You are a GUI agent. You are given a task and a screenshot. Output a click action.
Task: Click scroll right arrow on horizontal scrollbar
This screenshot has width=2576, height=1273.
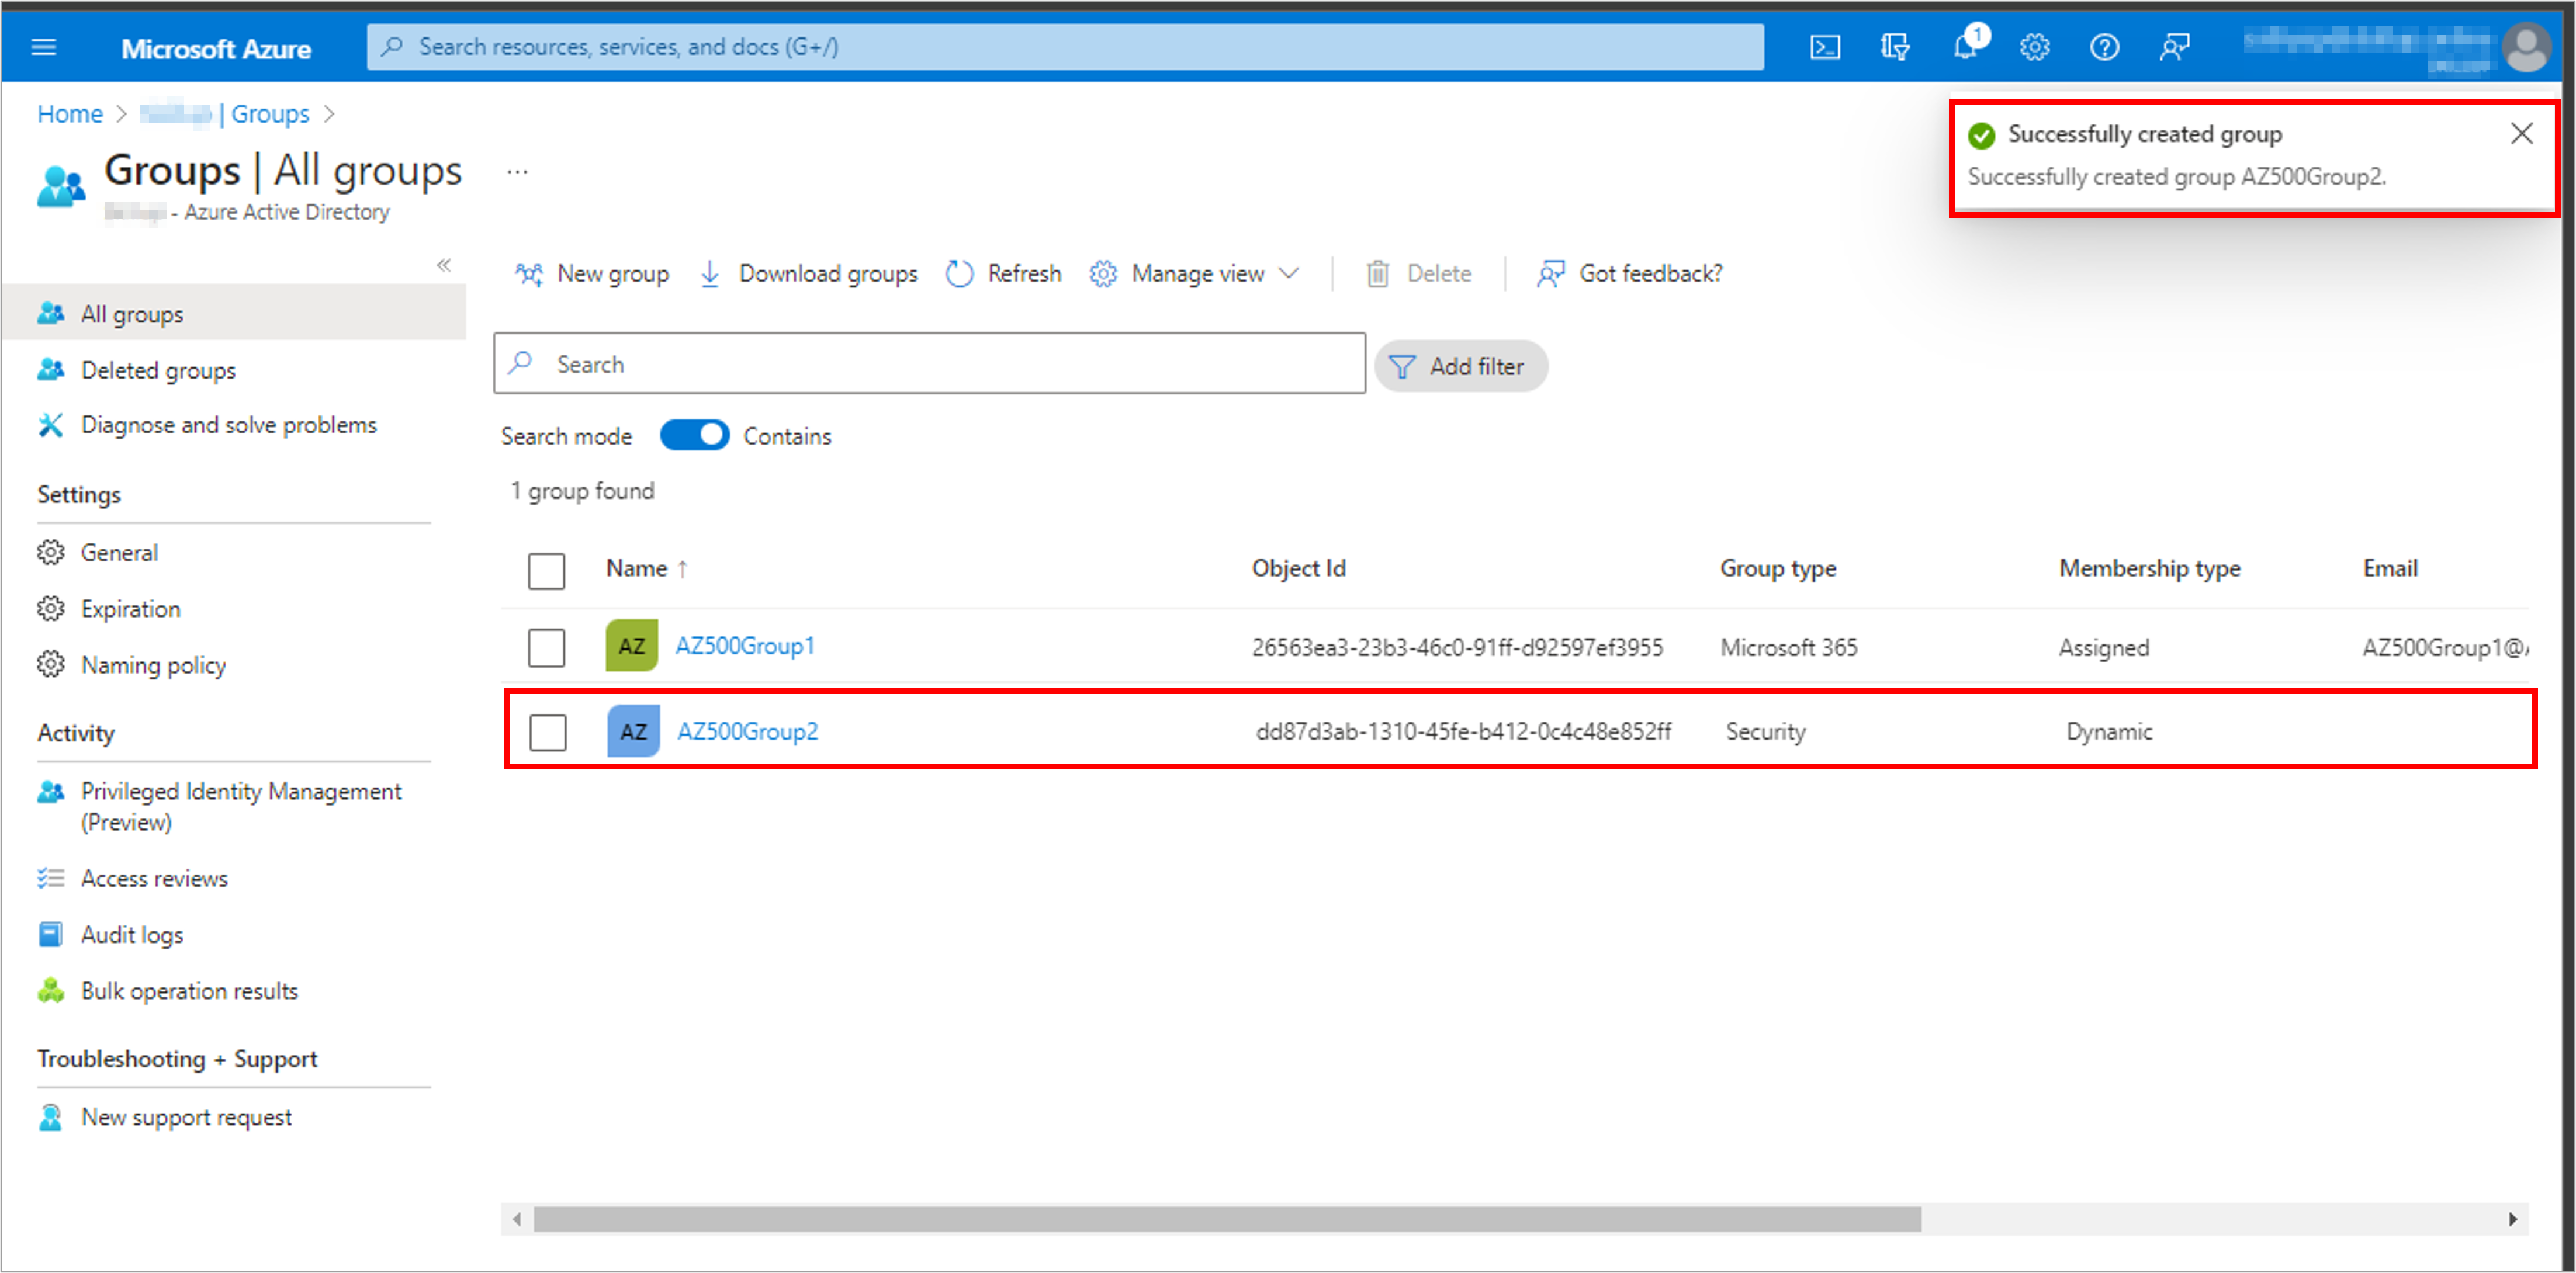[2512, 1219]
